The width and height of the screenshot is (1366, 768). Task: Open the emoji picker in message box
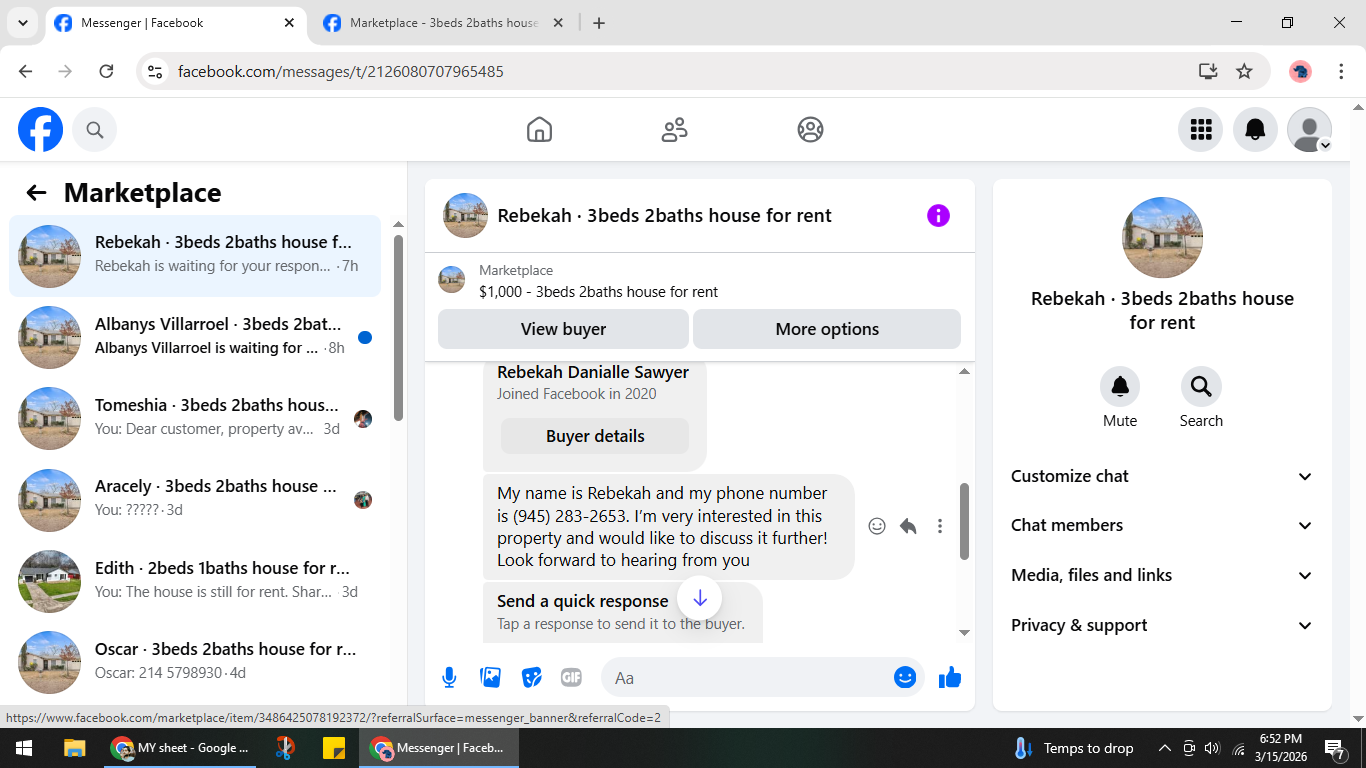coord(905,678)
